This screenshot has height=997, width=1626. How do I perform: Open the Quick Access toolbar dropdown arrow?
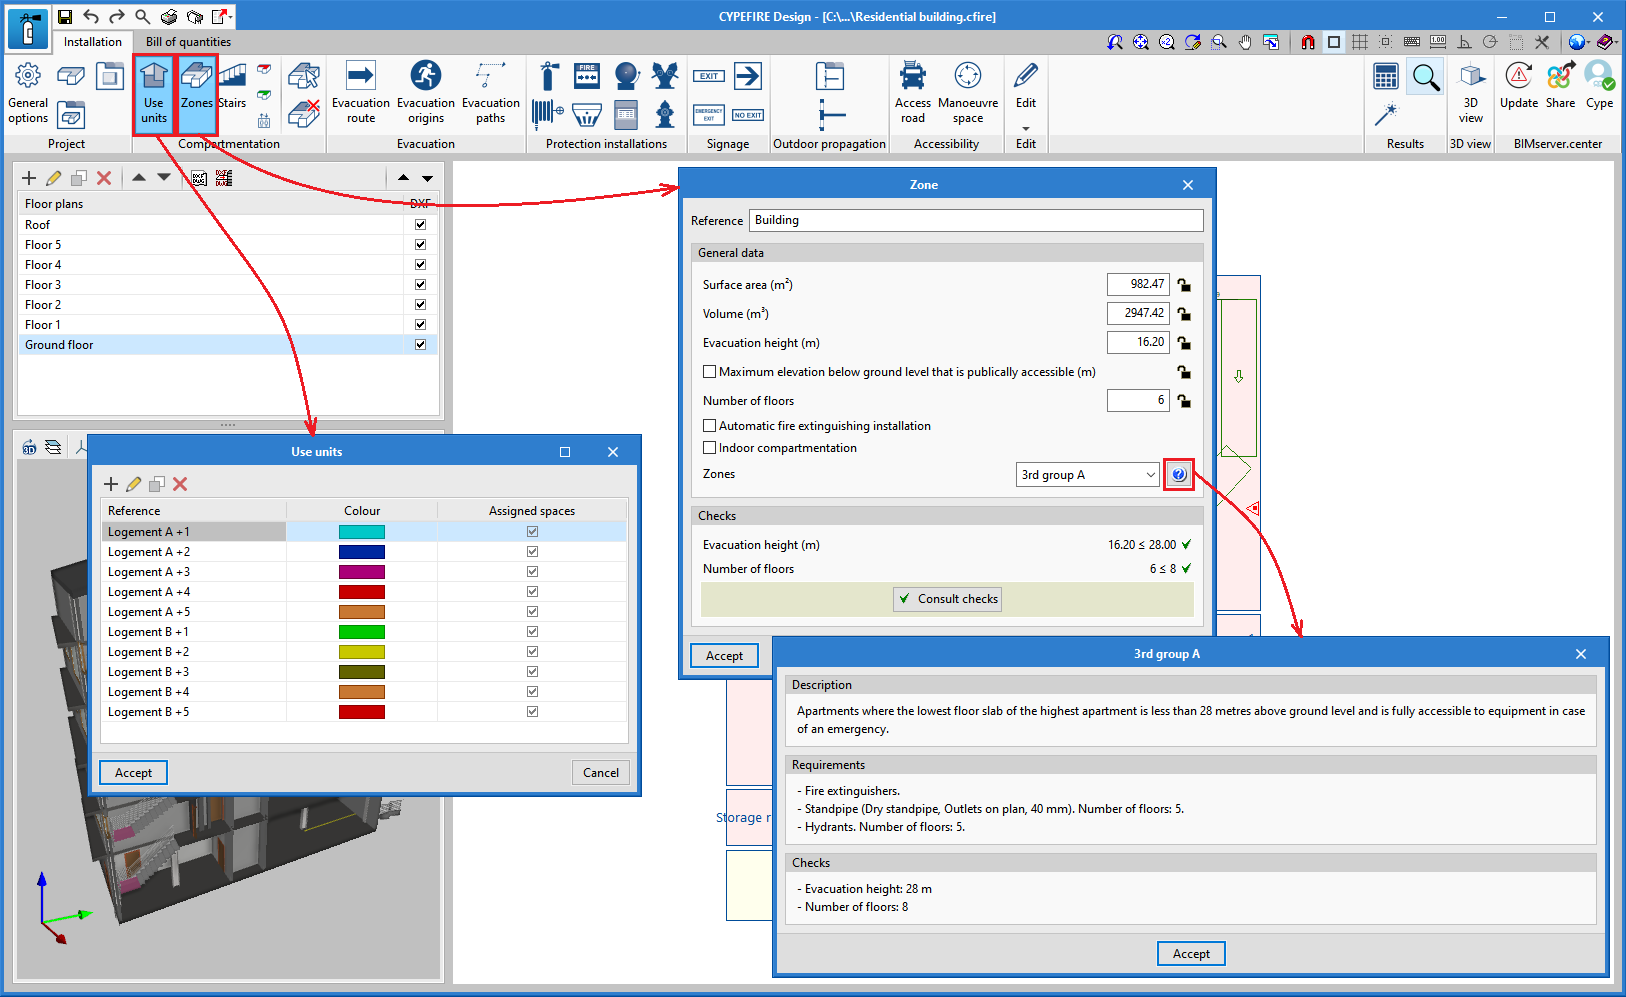(231, 17)
